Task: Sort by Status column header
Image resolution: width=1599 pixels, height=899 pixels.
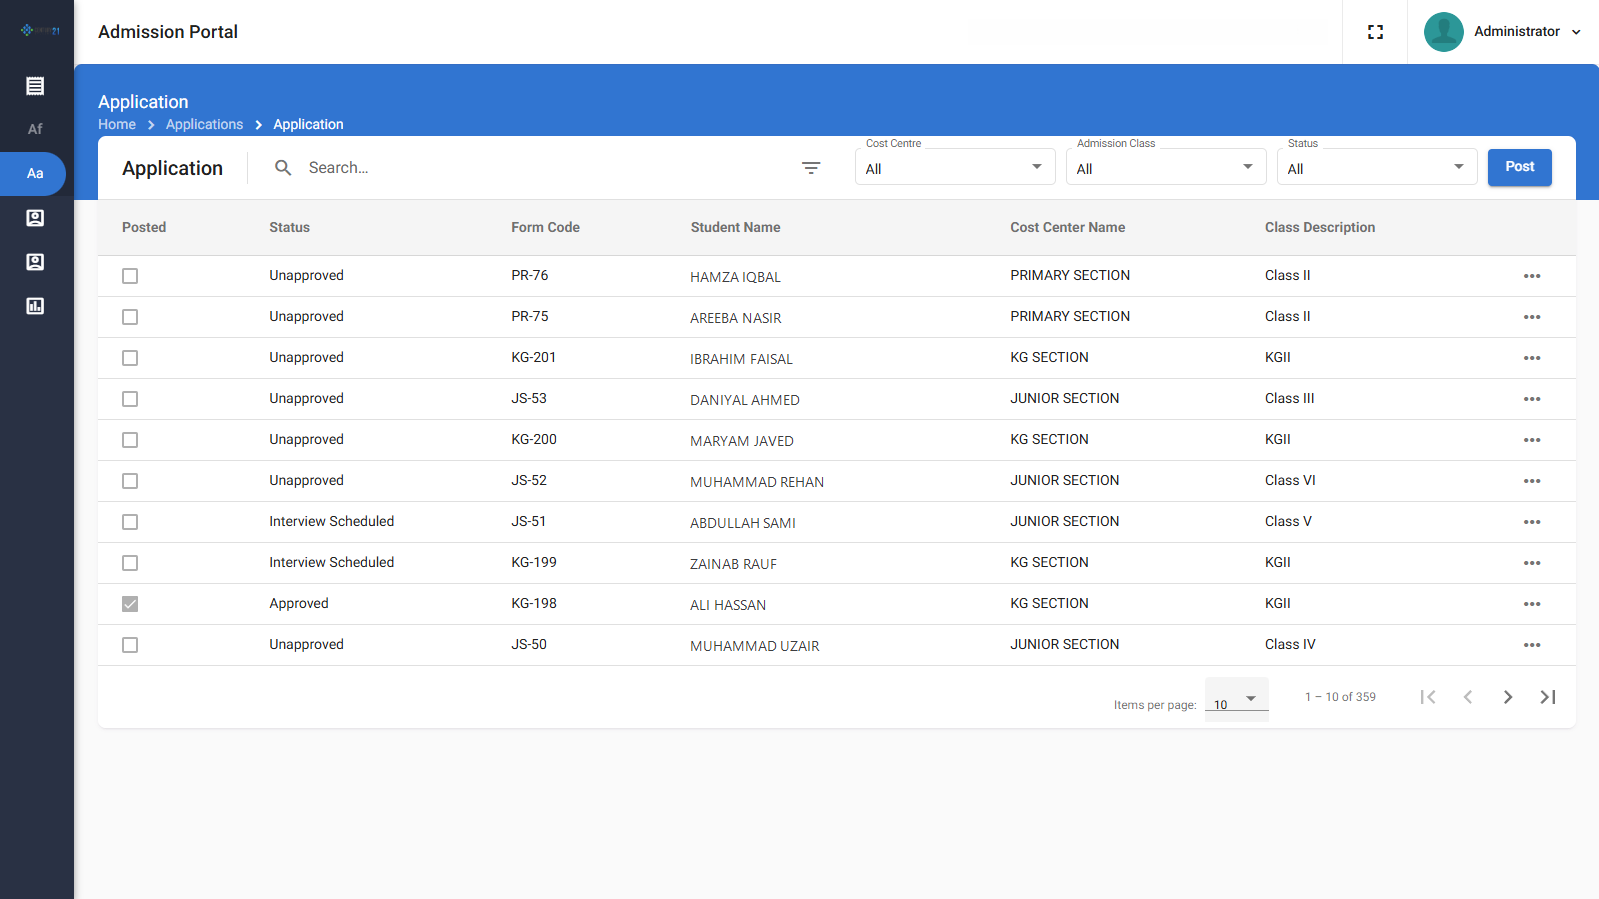Action: coord(290,227)
